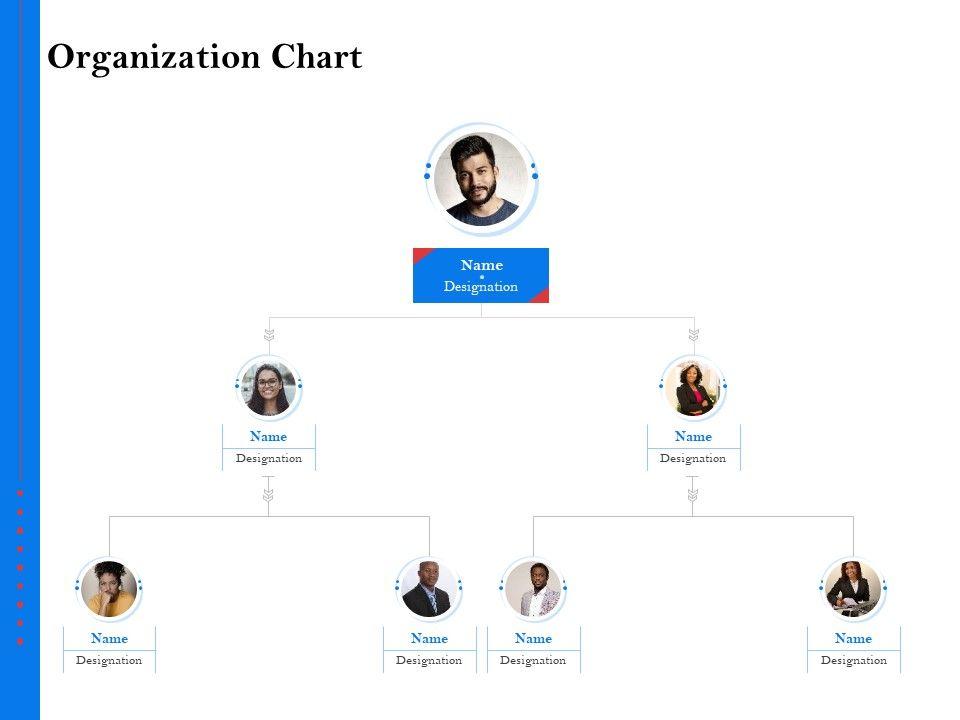This screenshot has width=960, height=720.
Task: Click the blue Name Designation box
Action: pyautogui.click(x=481, y=275)
